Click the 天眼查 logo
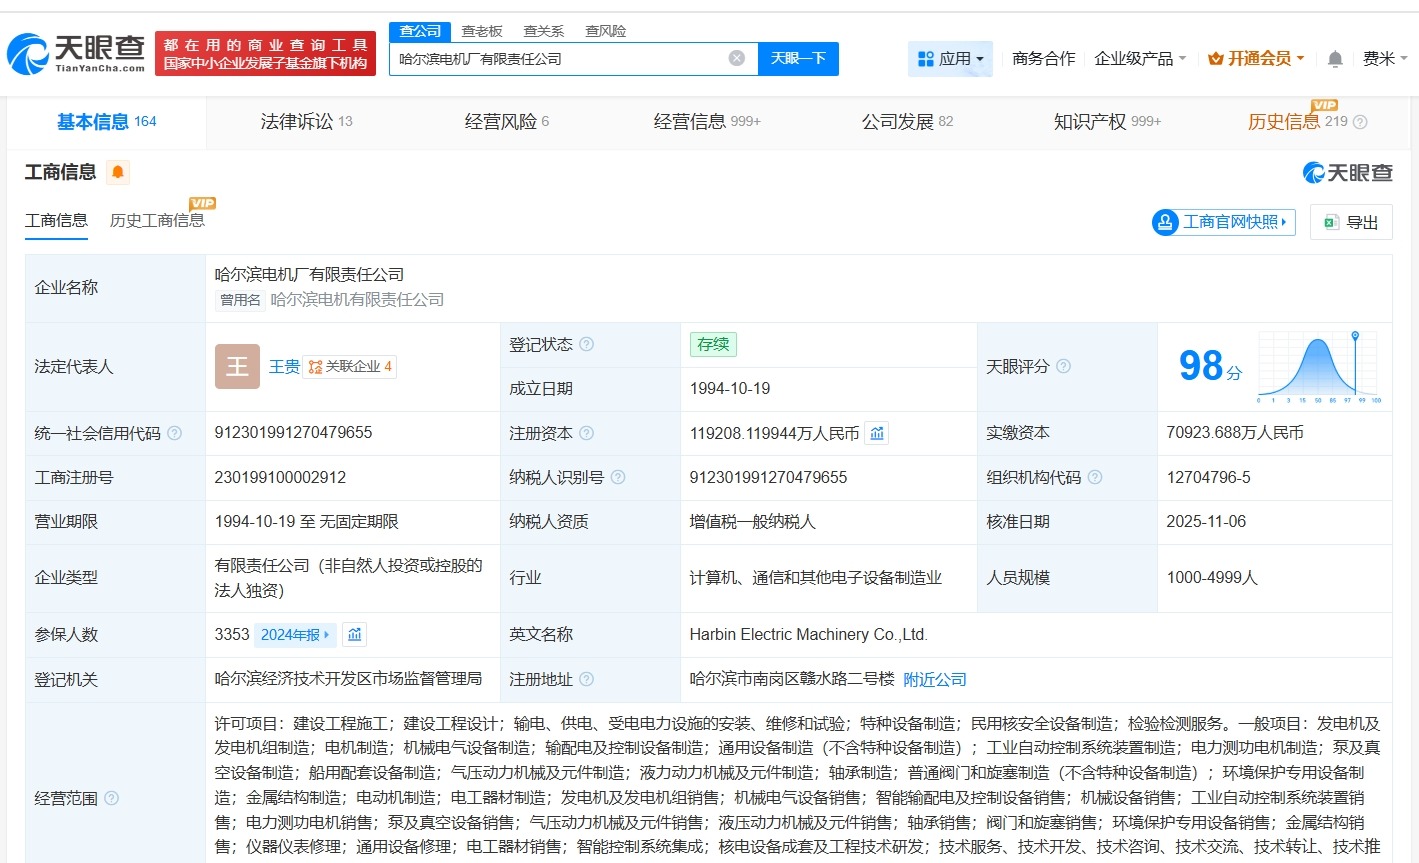 click(68, 52)
